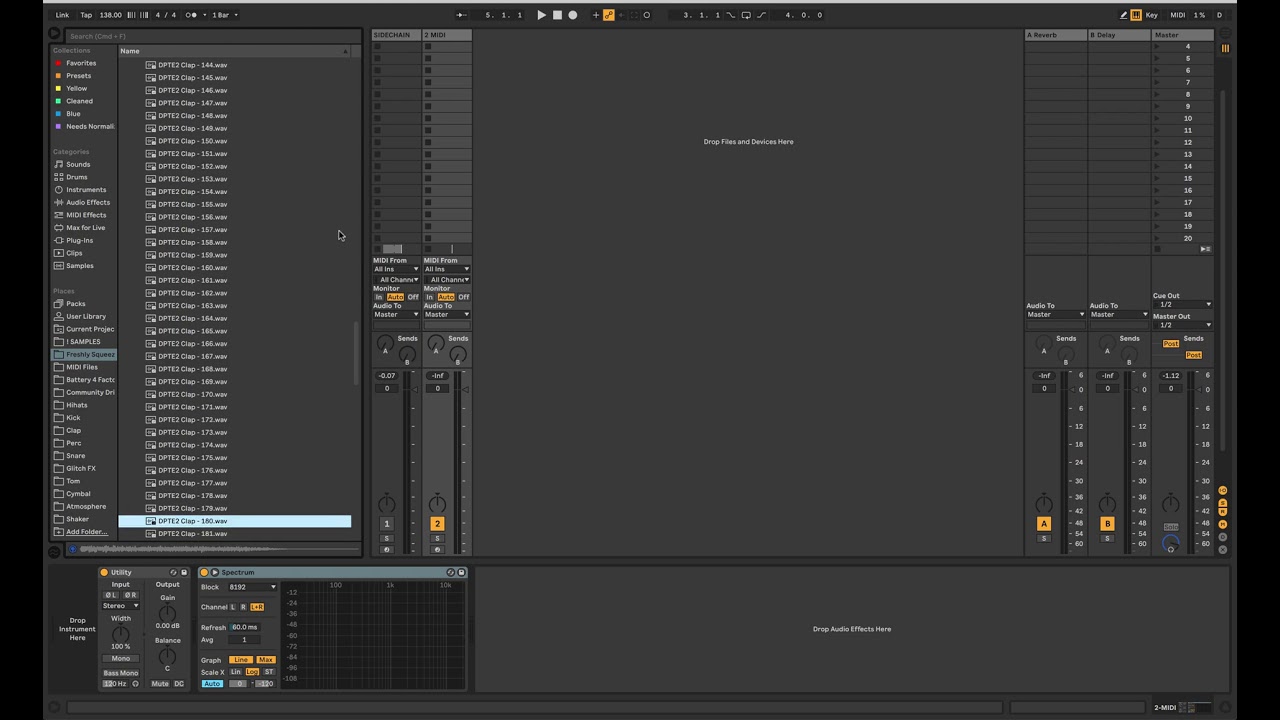Image resolution: width=1280 pixels, height=720 pixels.
Task: Open the Spectrum Block size dropdown
Action: tap(252, 587)
